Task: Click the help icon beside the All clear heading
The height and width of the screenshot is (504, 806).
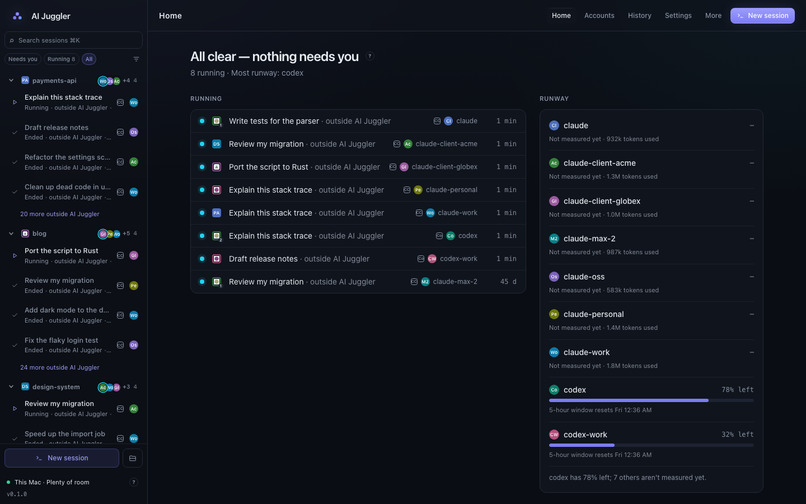Action: tap(370, 56)
